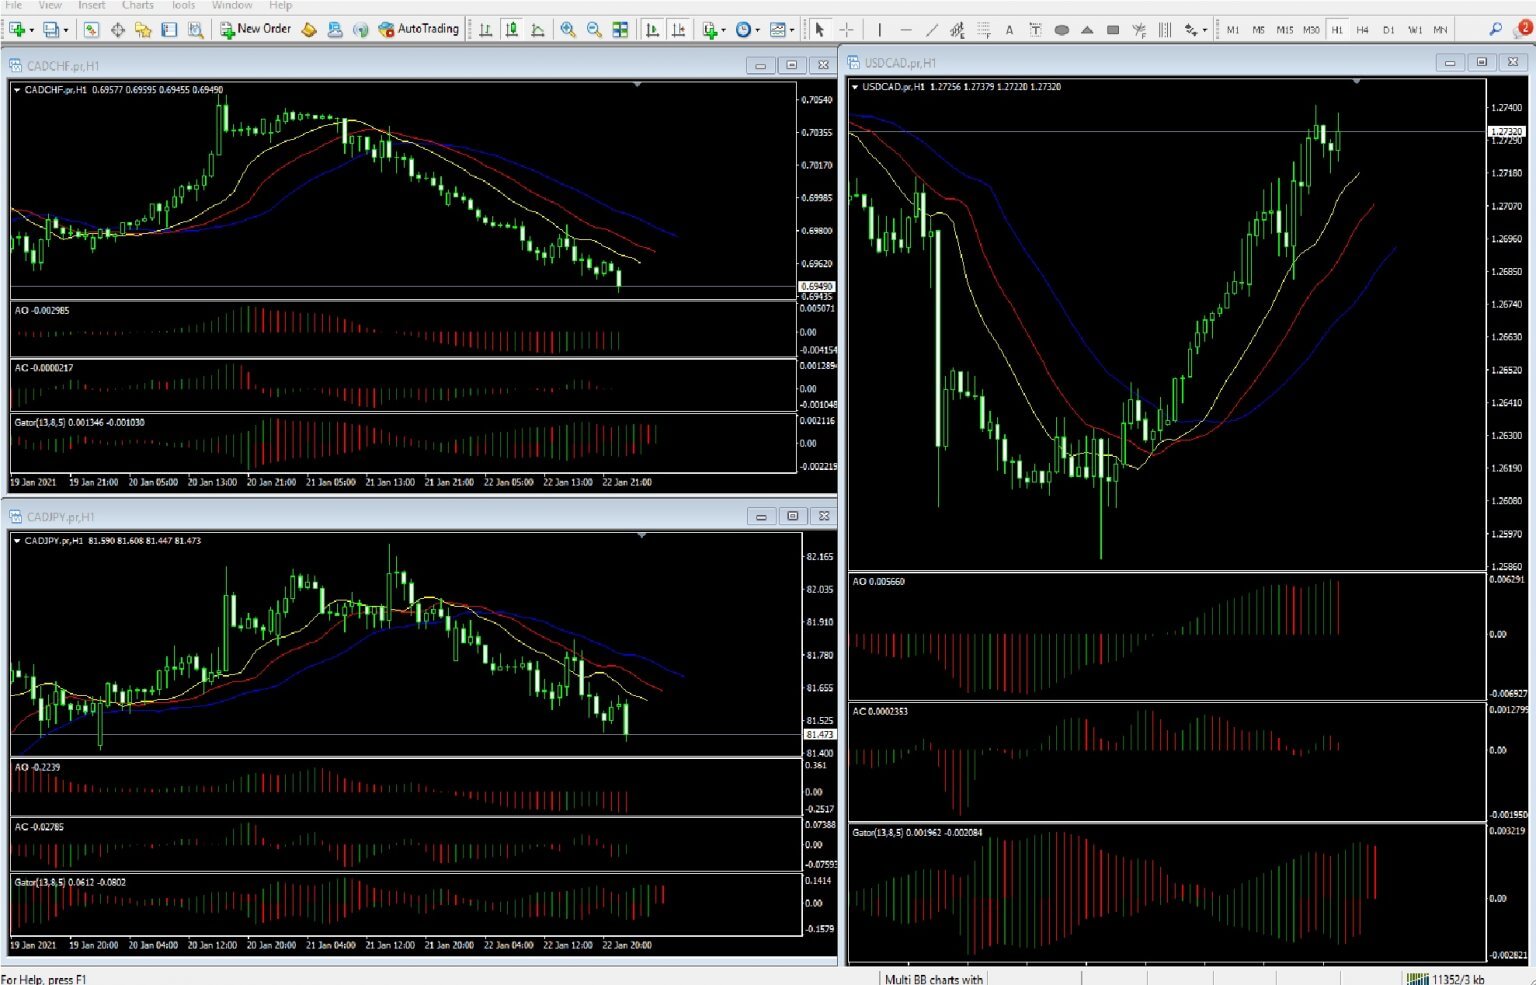The width and height of the screenshot is (1536, 985).
Task: Click the Tile Windows icon
Action: pos(622,29)
